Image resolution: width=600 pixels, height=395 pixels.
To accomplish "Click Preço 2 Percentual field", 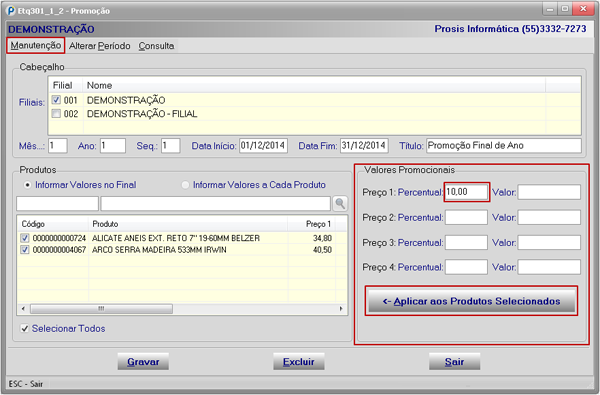I will [466, 217].
